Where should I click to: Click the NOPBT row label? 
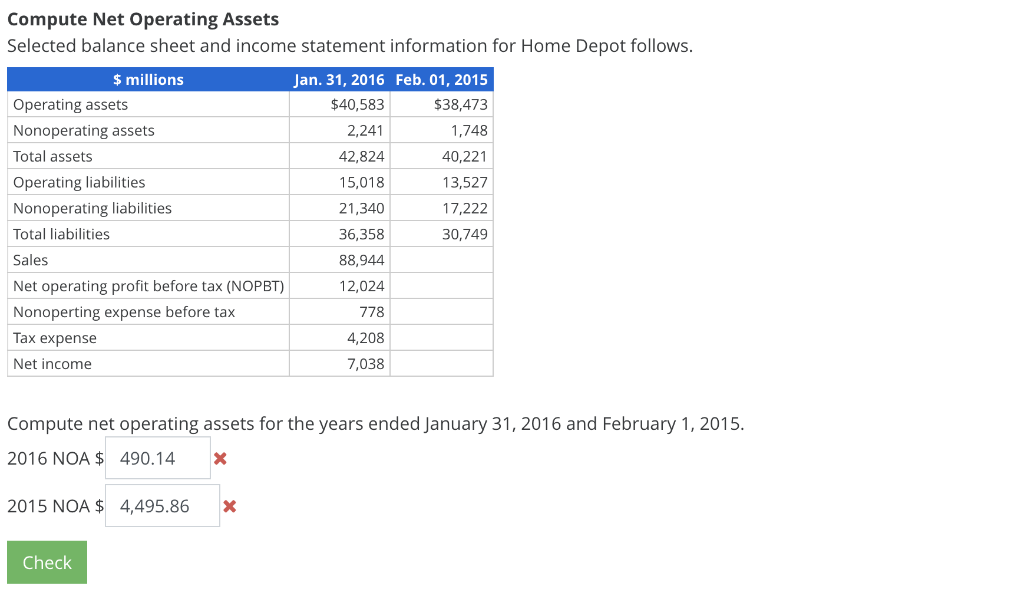(147, 285)
